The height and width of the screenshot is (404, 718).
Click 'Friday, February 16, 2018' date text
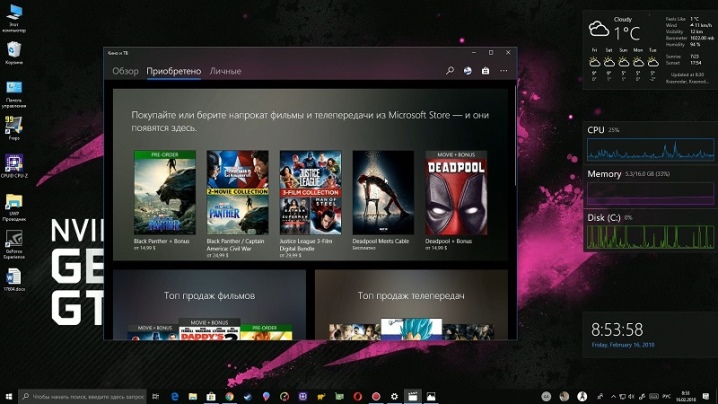pos(623,344)
